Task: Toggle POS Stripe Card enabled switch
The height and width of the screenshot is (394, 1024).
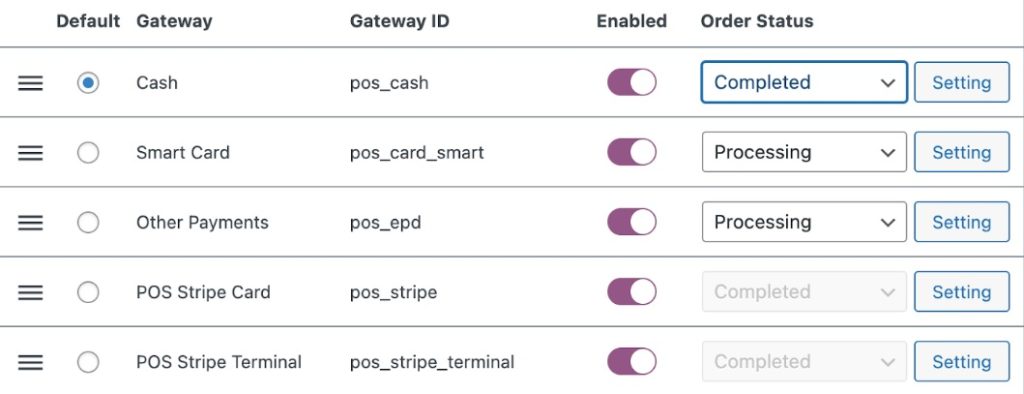Action: click(632, 291)
